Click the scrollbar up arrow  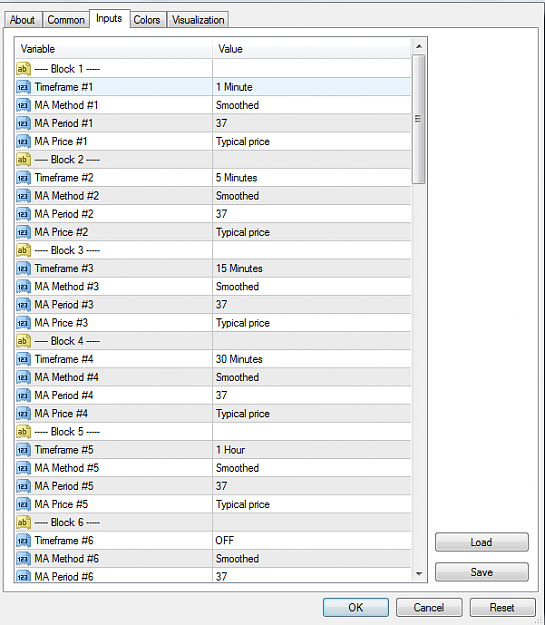point(419,46)
